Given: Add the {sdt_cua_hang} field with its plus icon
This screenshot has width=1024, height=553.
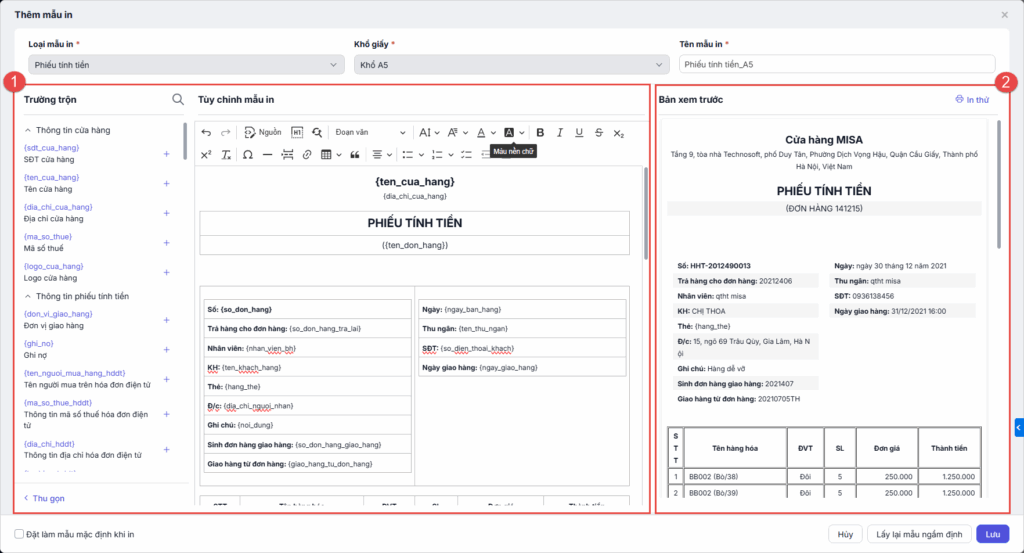Looking at the screenshot, I should coord(167,154).
